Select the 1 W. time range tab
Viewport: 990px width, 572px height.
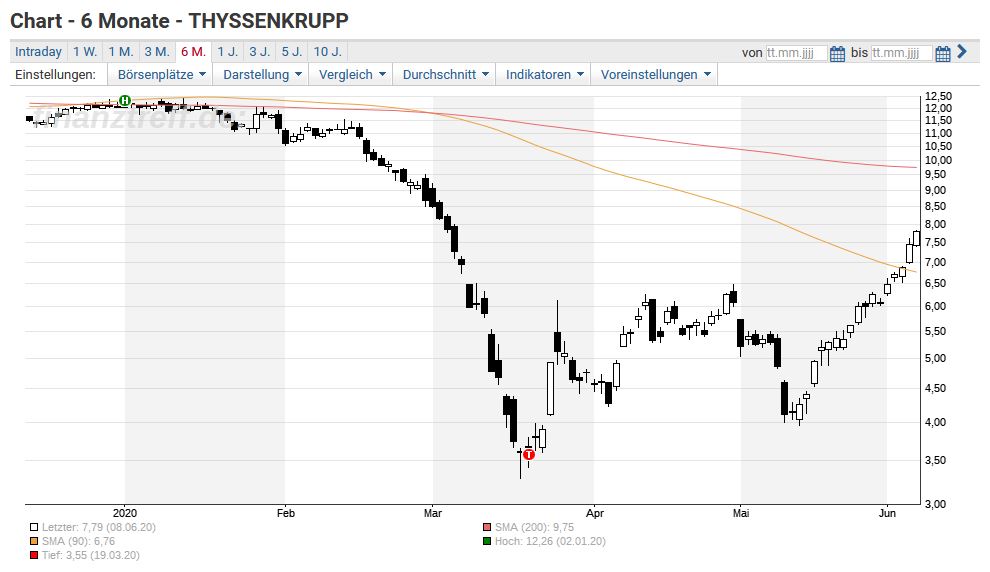tap(85, 52)
